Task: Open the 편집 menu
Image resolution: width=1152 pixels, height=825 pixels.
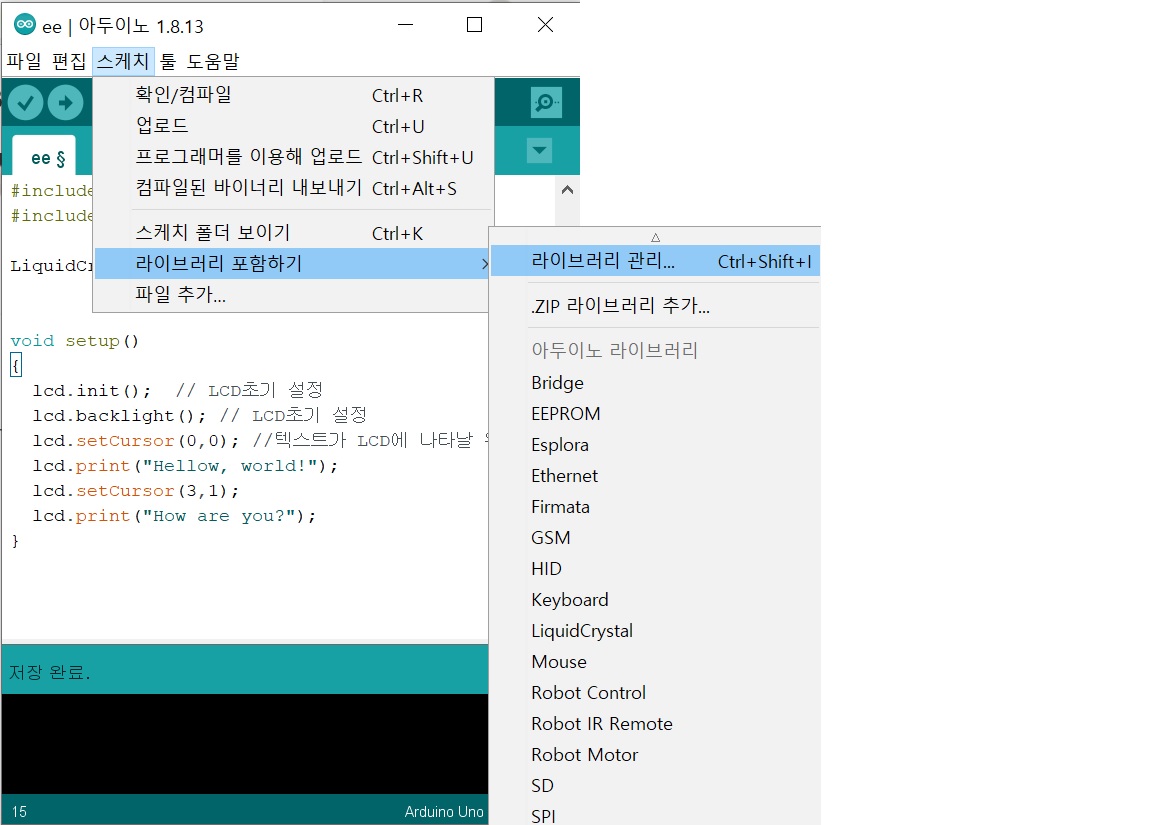Action: [x=69, y=62]
